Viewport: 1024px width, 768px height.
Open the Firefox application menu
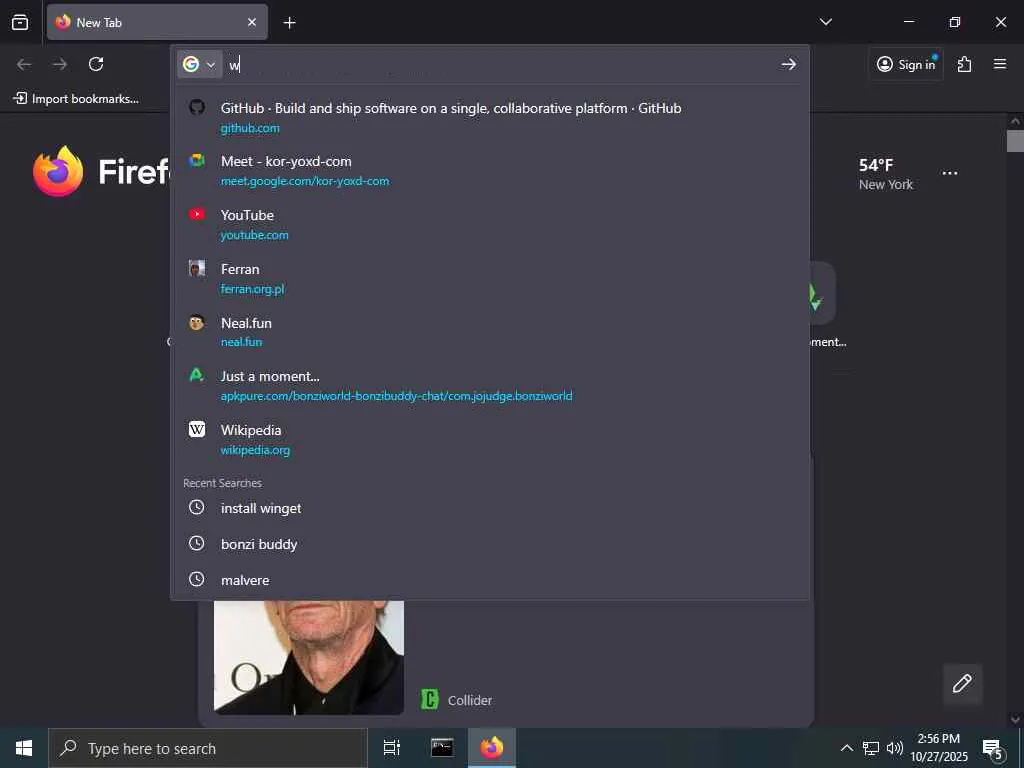click(1000, 64)
